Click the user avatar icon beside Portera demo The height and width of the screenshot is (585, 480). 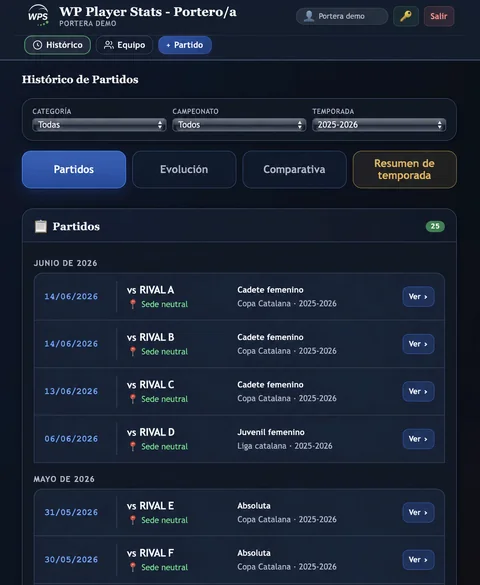[309, 16]
